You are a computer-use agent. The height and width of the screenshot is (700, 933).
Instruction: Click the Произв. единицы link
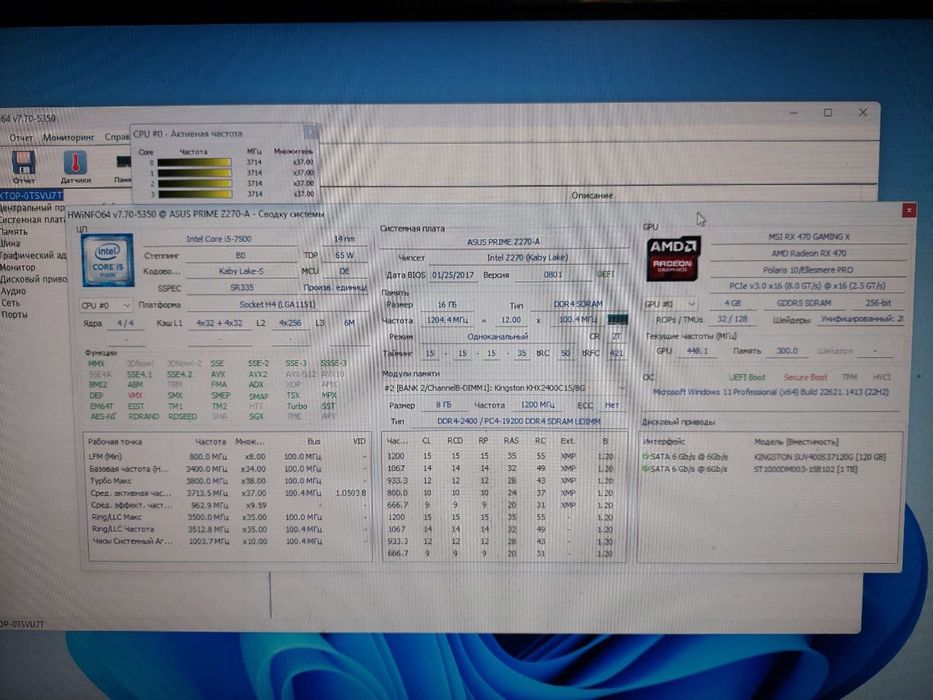334,288
